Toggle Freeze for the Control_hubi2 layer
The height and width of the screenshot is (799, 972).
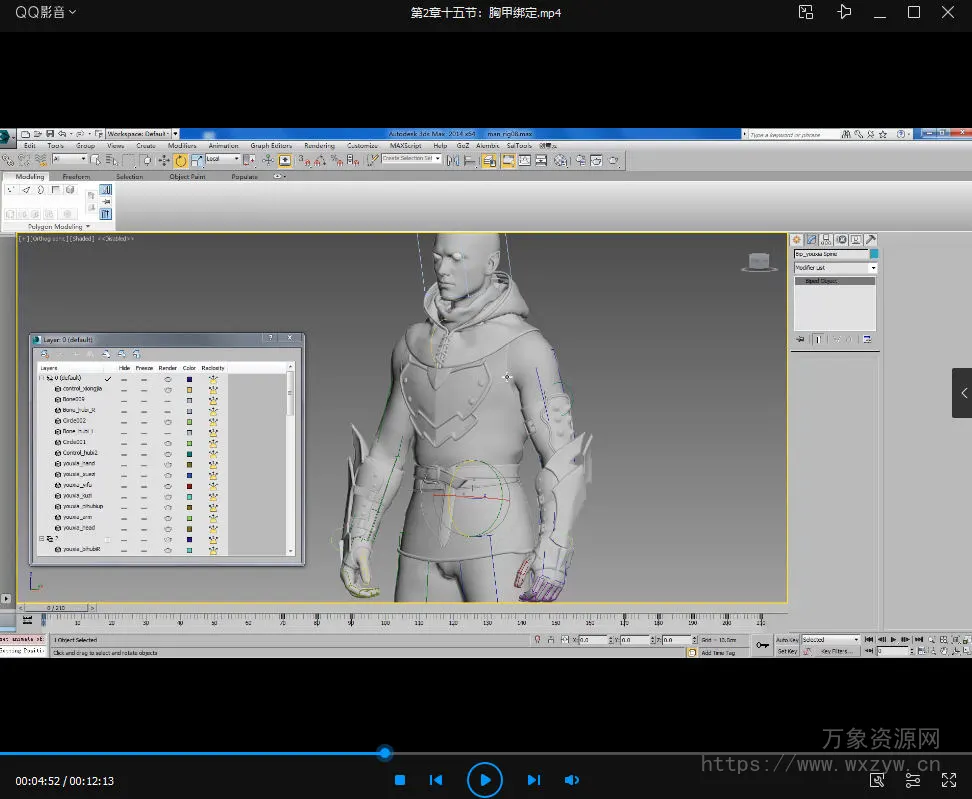tap(144, 453)
